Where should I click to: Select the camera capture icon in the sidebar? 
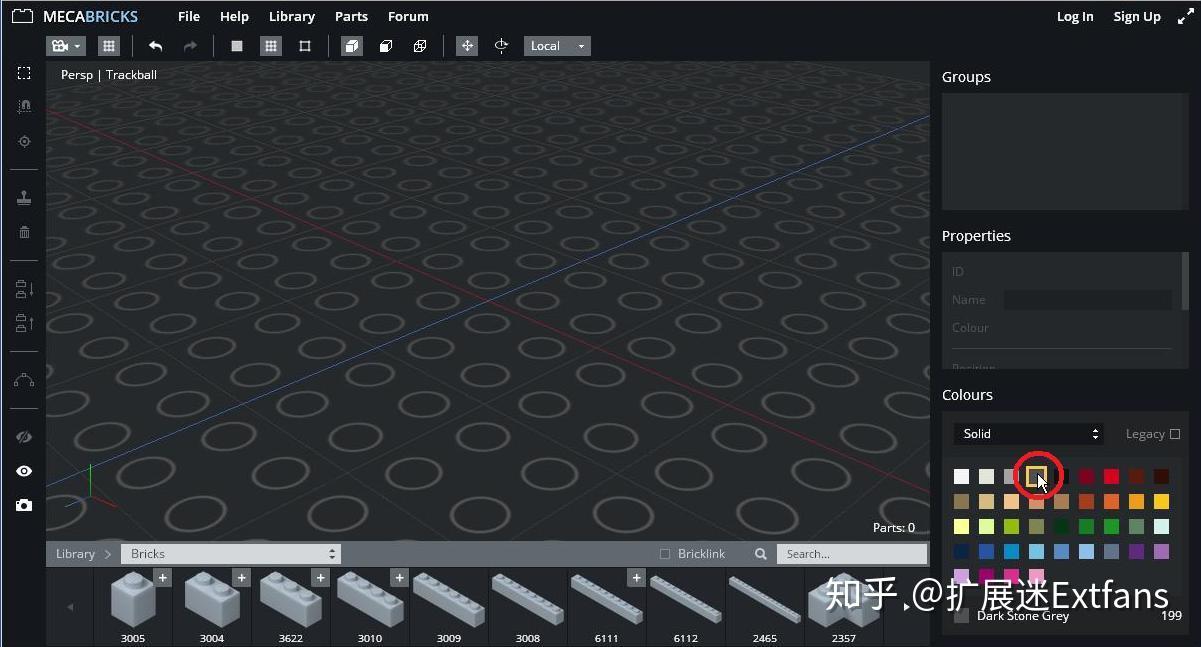point(24,505)
